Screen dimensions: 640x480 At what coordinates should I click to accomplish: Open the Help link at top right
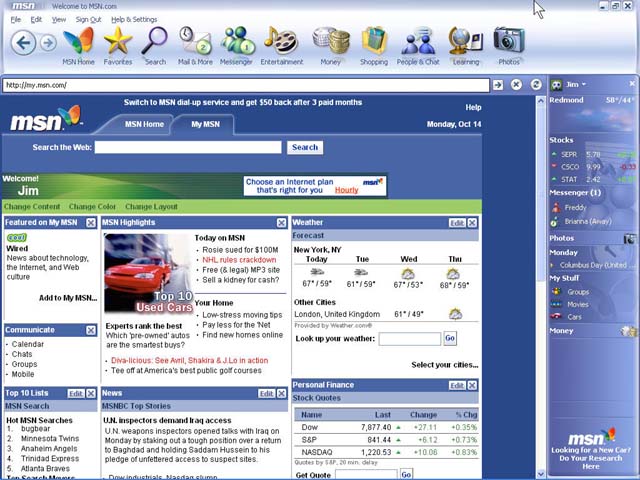(473, 107)
